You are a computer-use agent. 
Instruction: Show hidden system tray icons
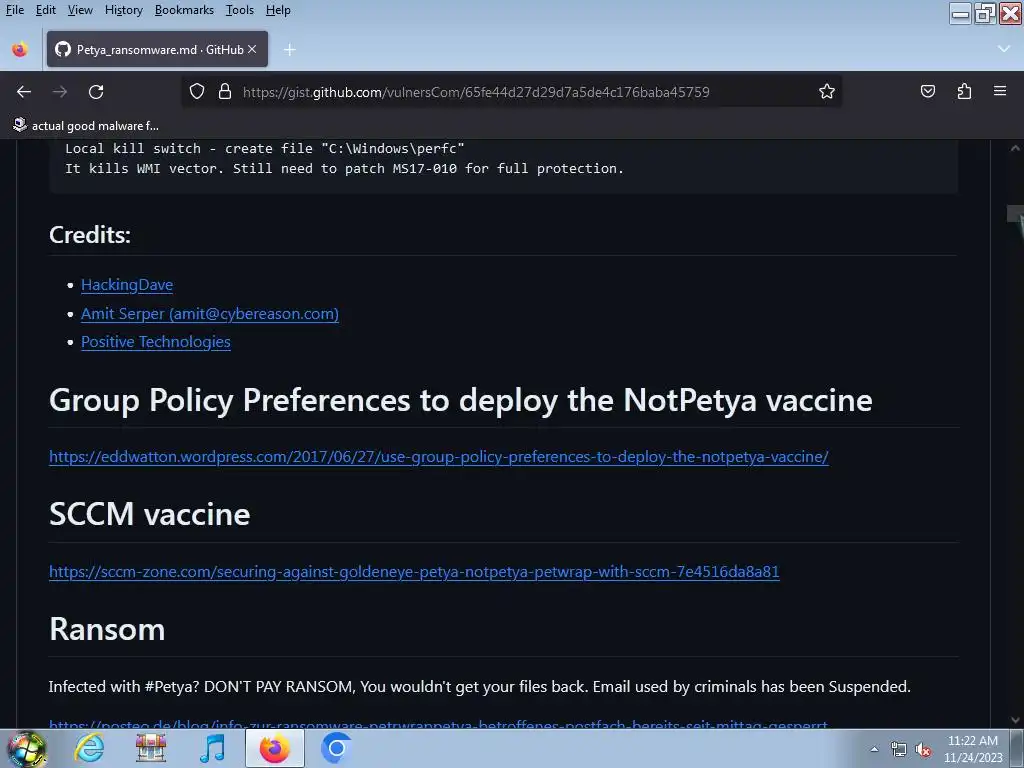pyautogui.click(x=874, y=749)
